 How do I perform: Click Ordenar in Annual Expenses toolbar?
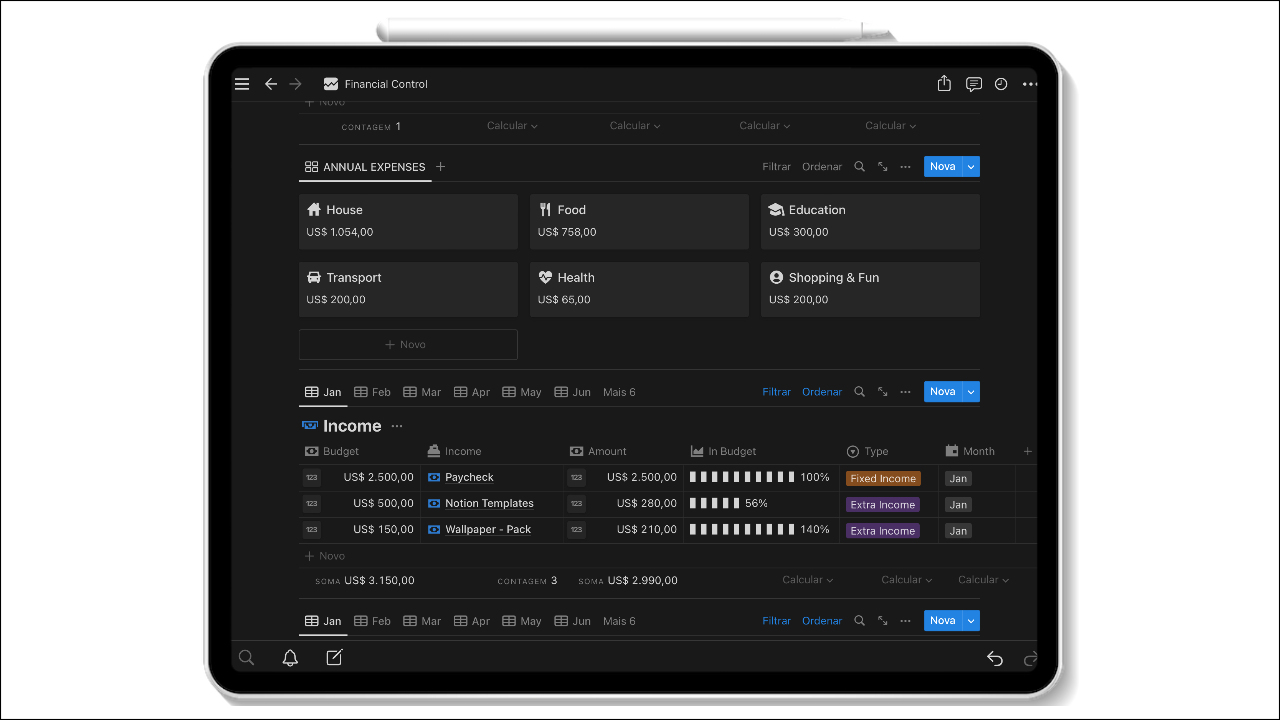822,167
